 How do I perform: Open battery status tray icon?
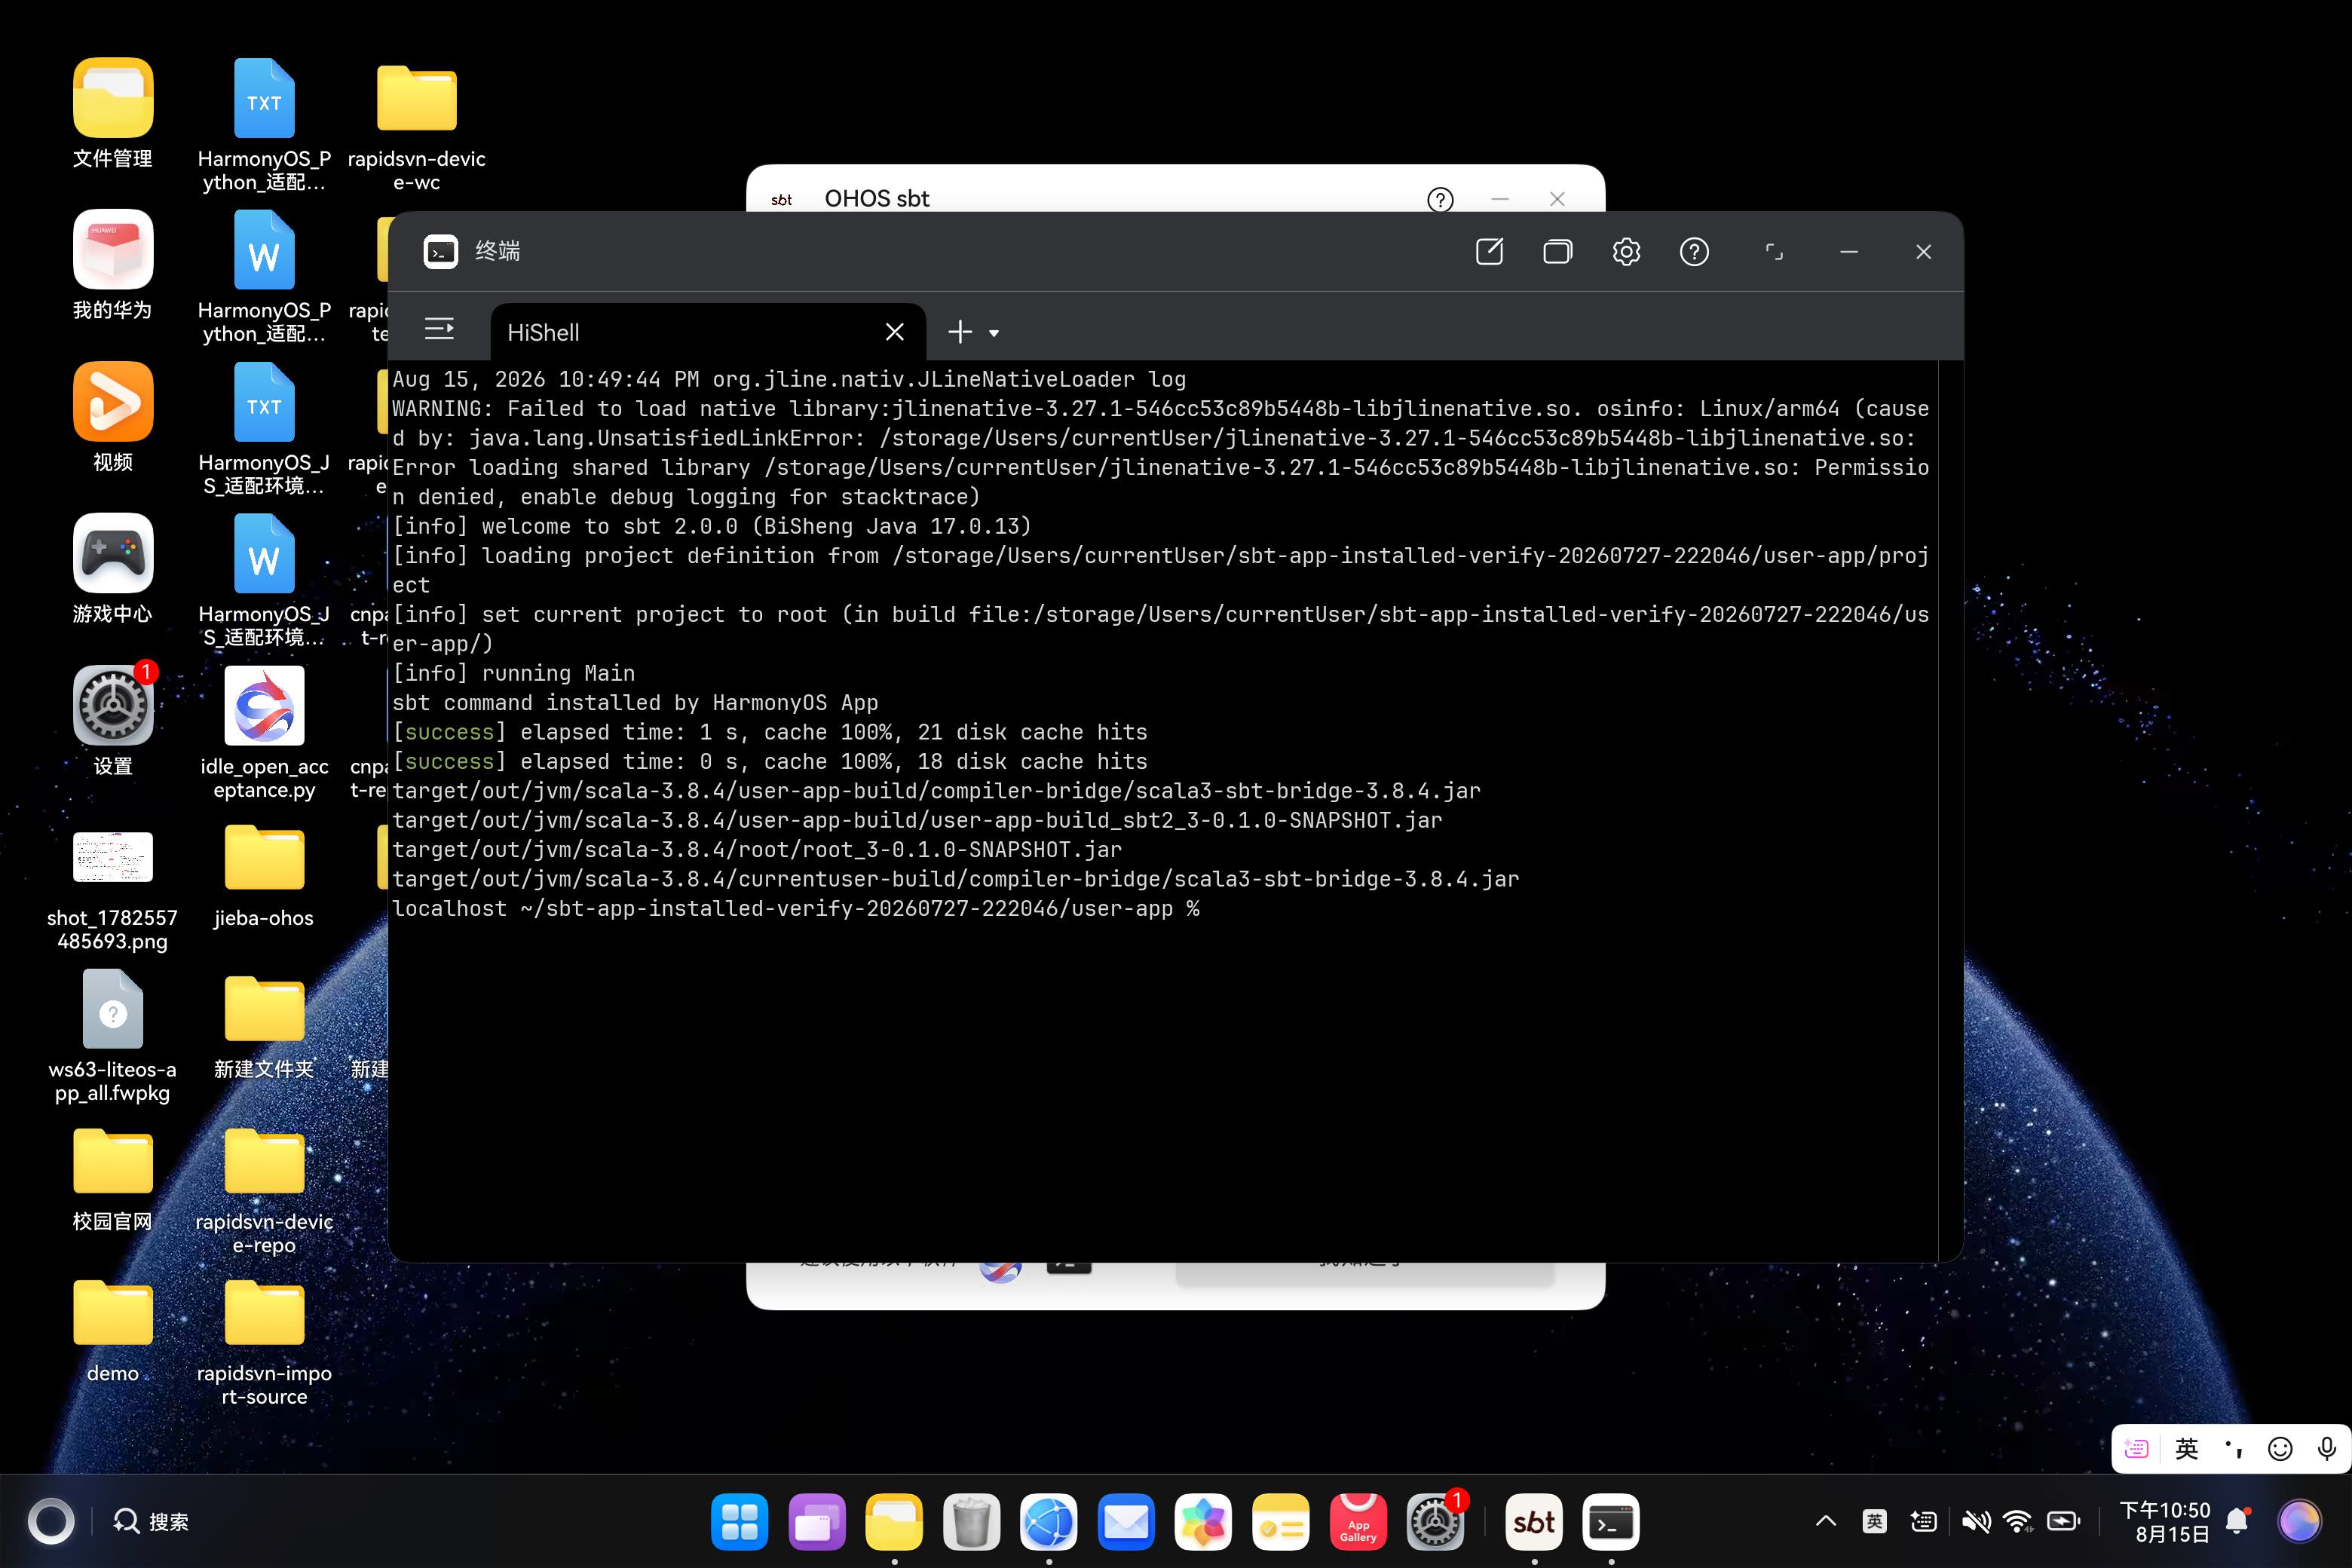click(x=2064, y=1521)
